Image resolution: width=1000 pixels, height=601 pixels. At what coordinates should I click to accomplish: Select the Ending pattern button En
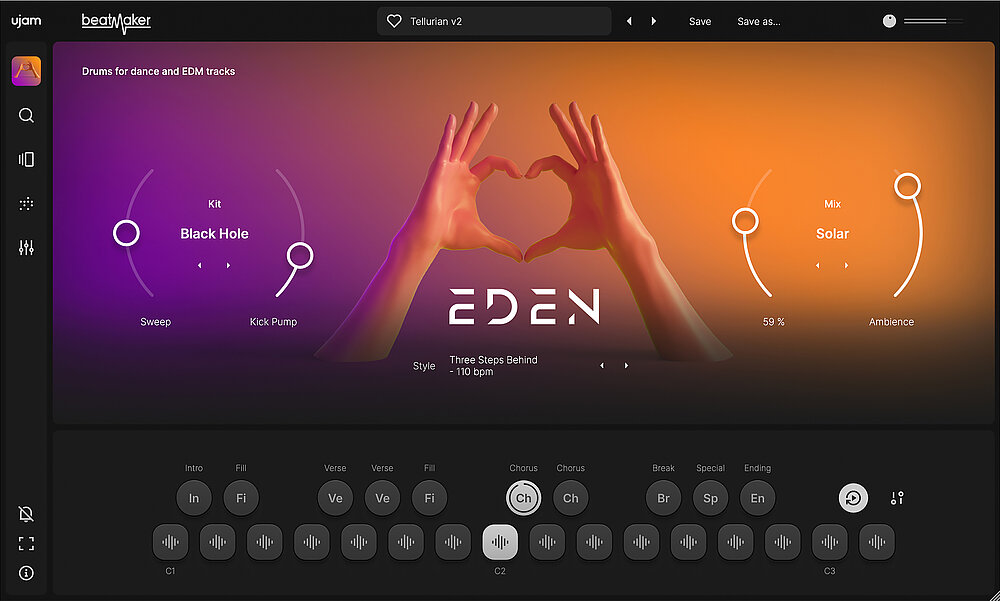point(758,498)
